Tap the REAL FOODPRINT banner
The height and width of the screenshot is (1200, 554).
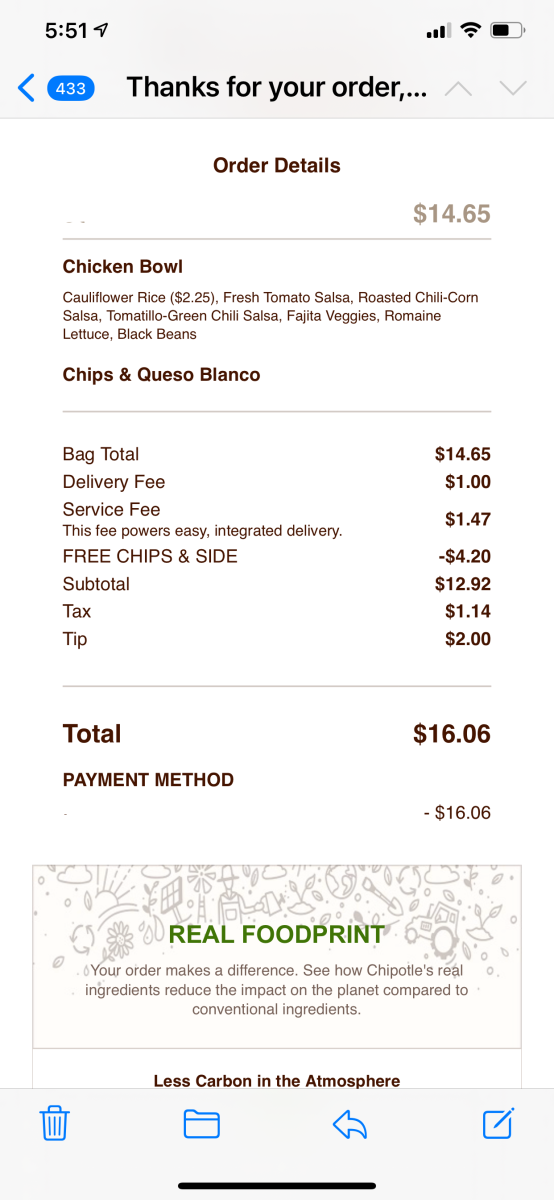click(277, 956)
